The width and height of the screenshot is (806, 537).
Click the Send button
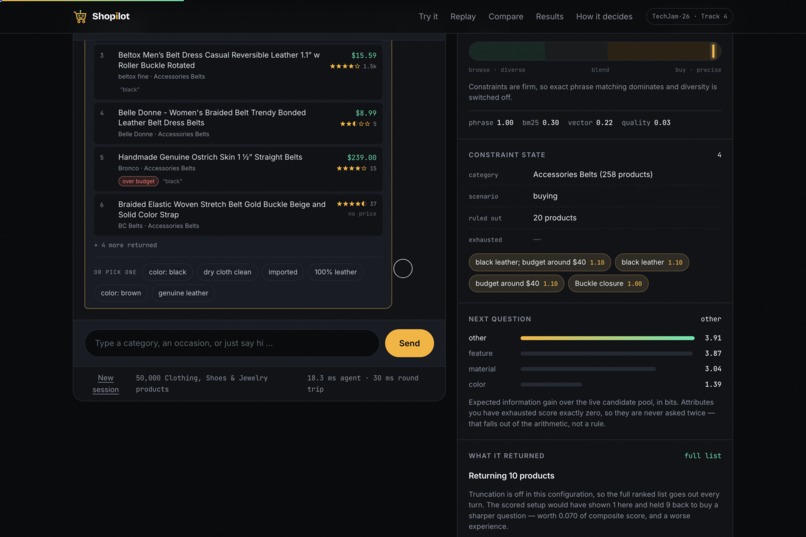coord(409,343)
